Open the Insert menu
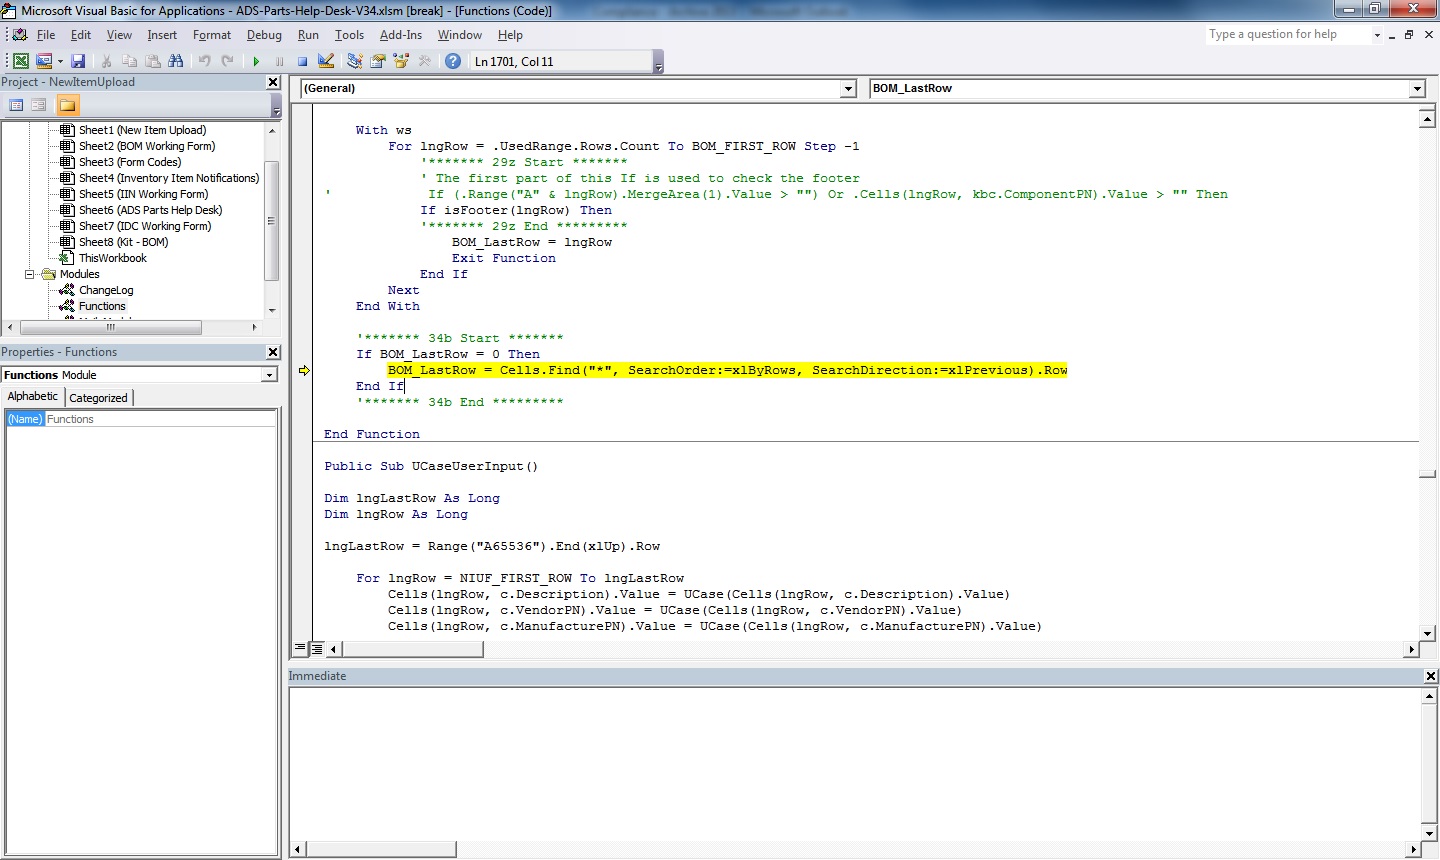1440x860 pixels. [x=162, y=35]
